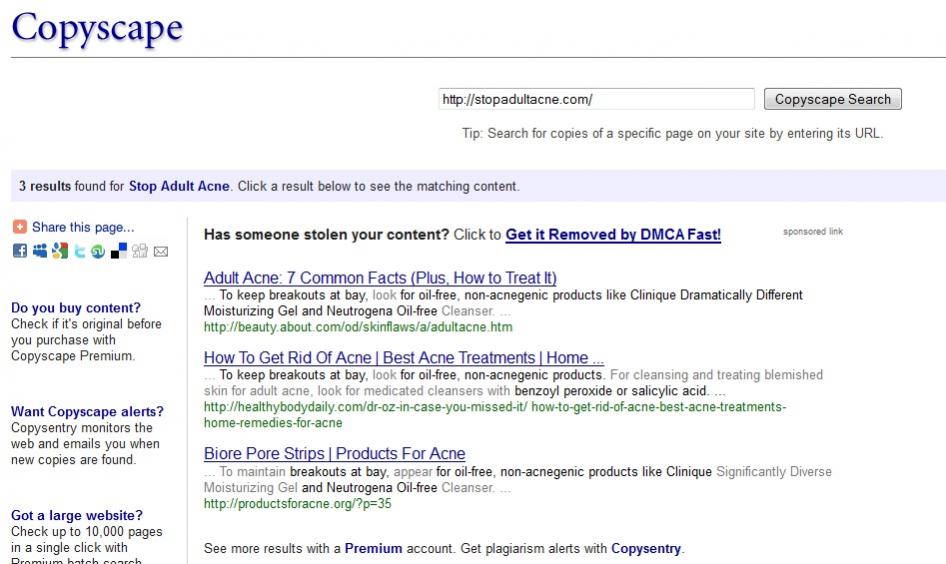Share page on StumbleUpon
The image size is (946, 564).
pyautogui.click(x=98, y=251)
